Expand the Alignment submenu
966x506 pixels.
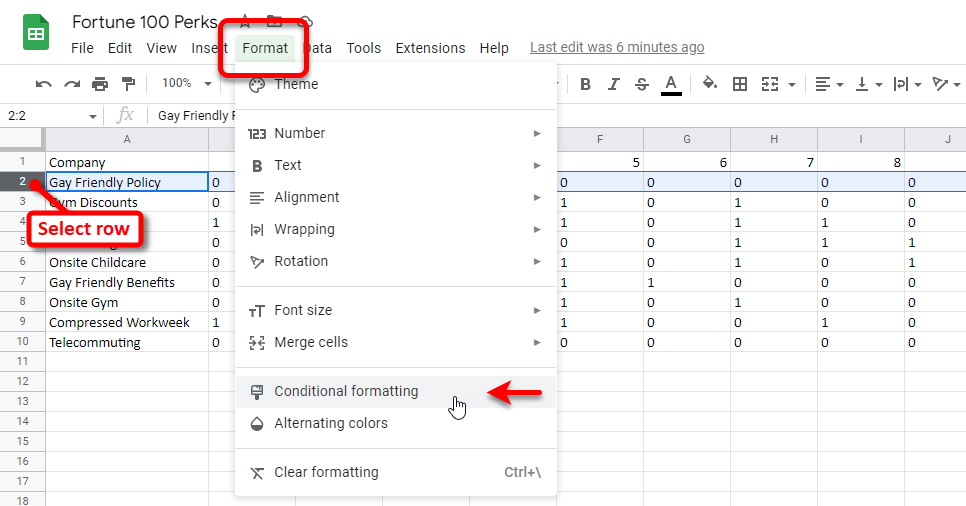396,197
